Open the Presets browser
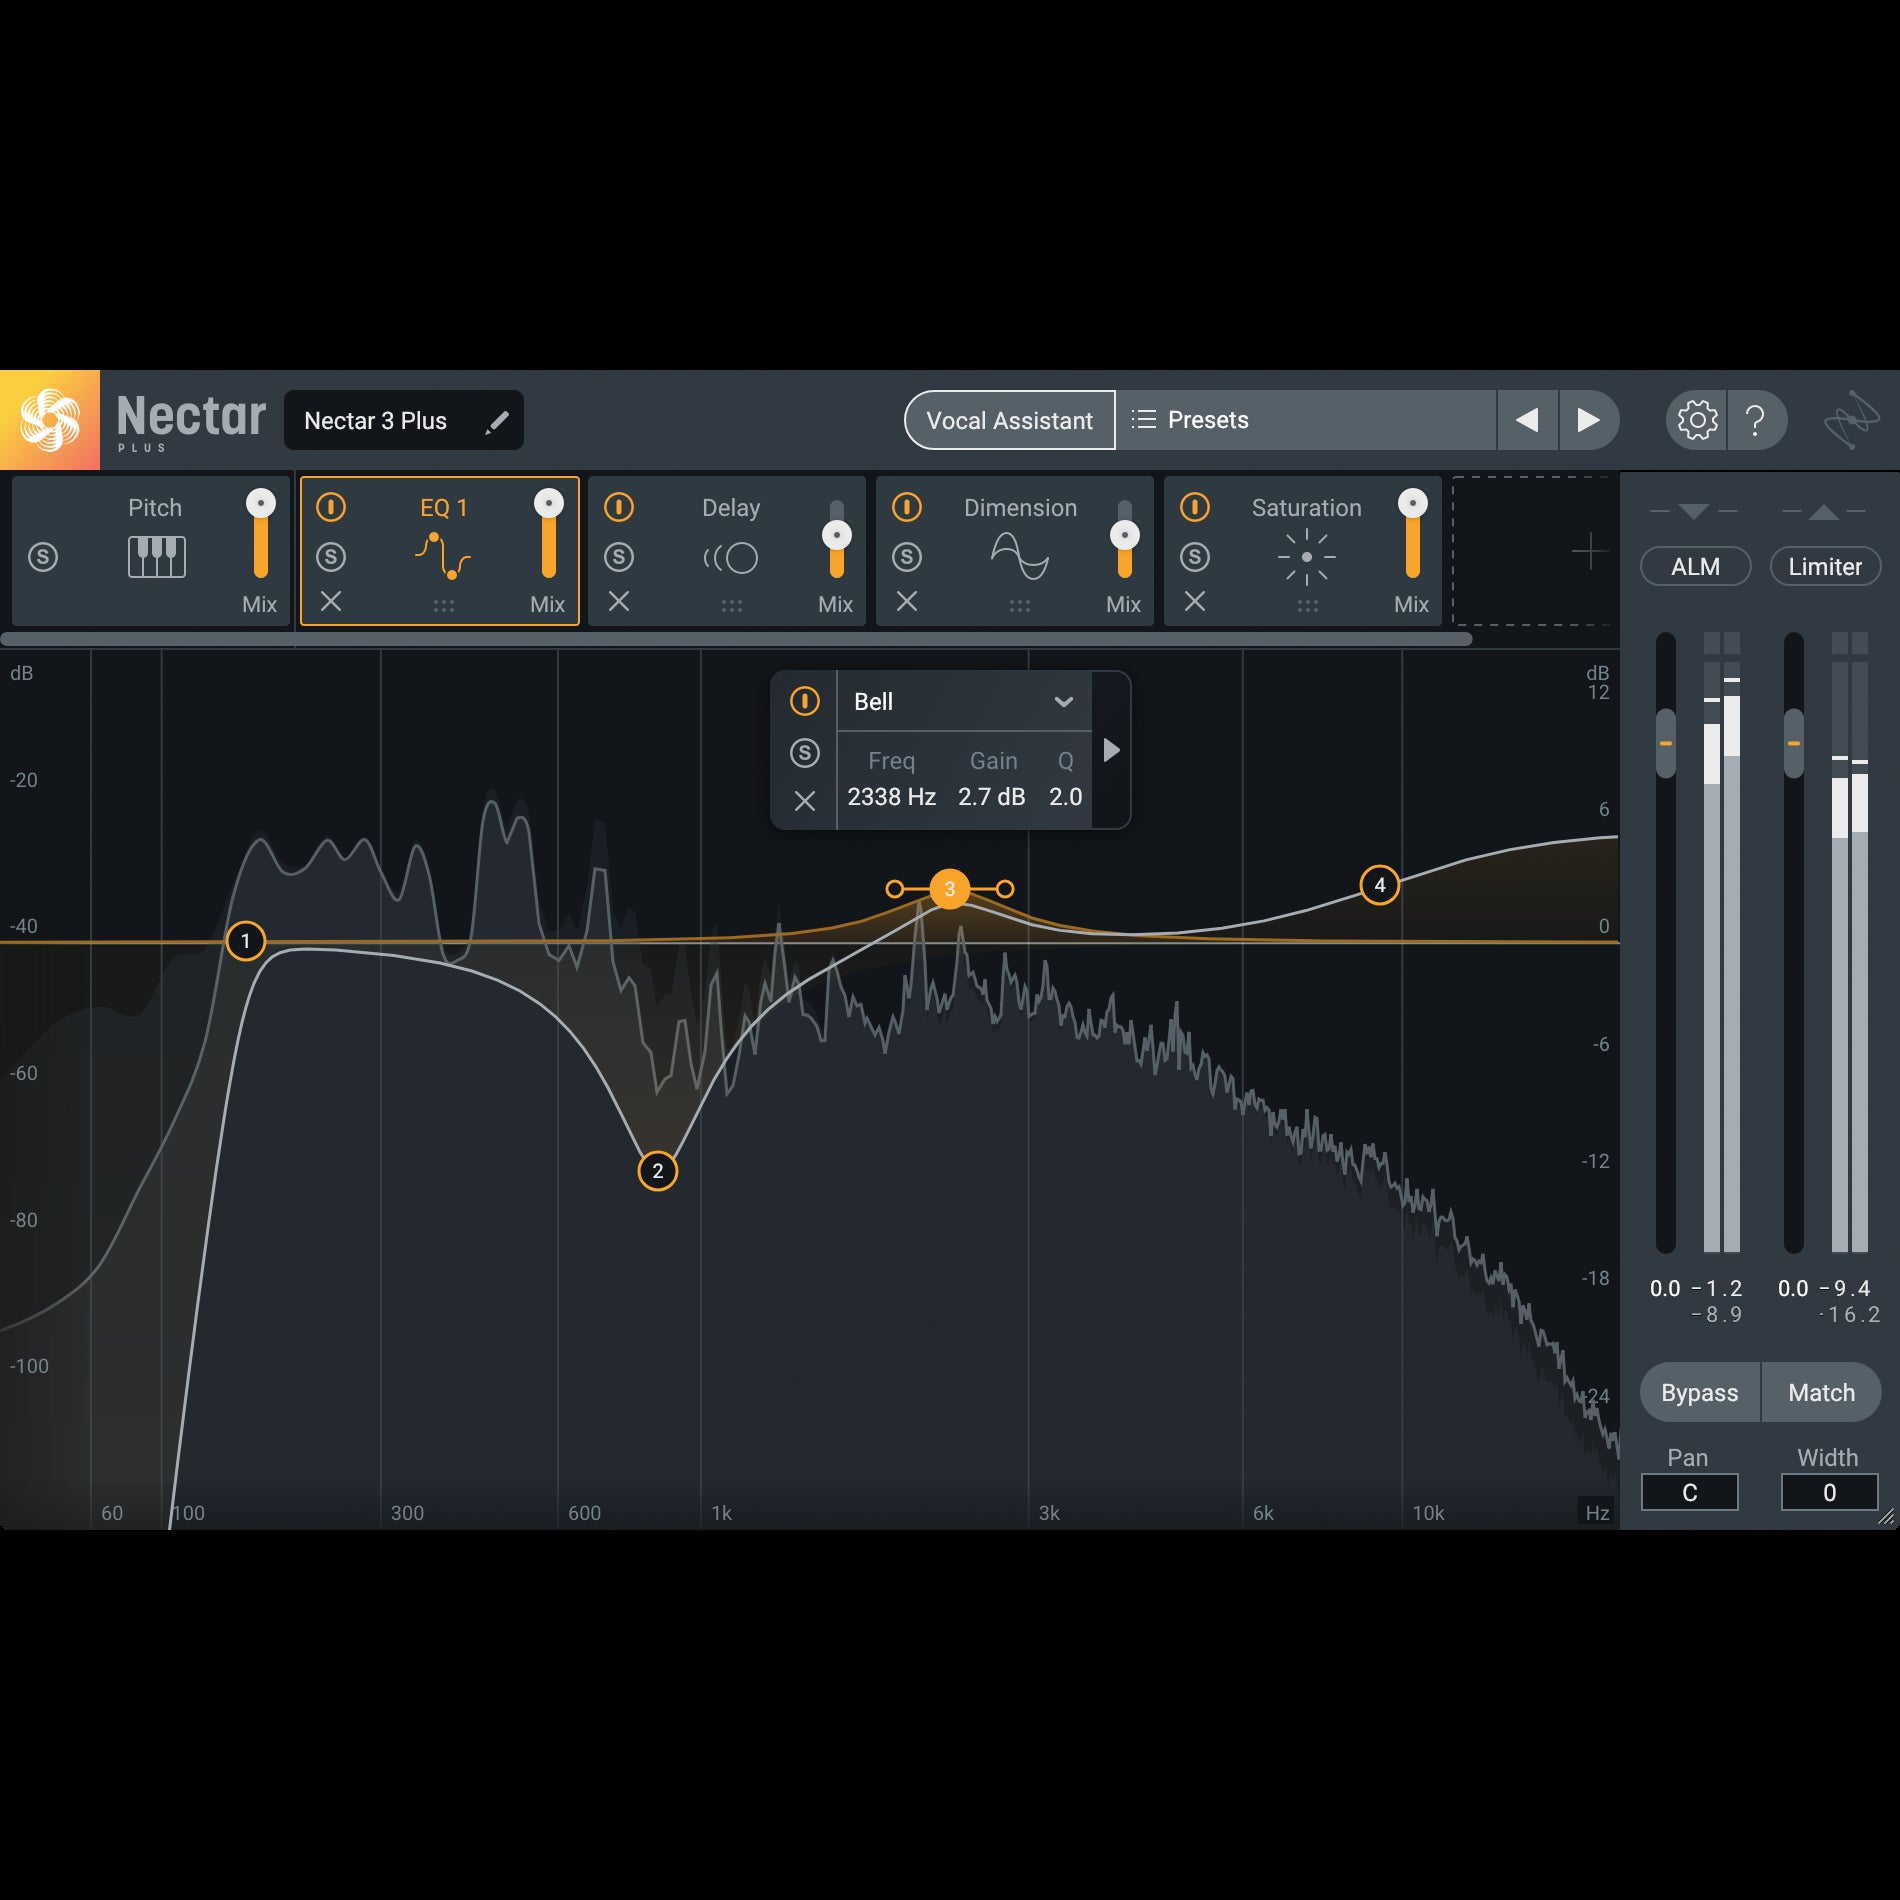Viewport: 1900px width, 1900px height. click(1306, 420)
